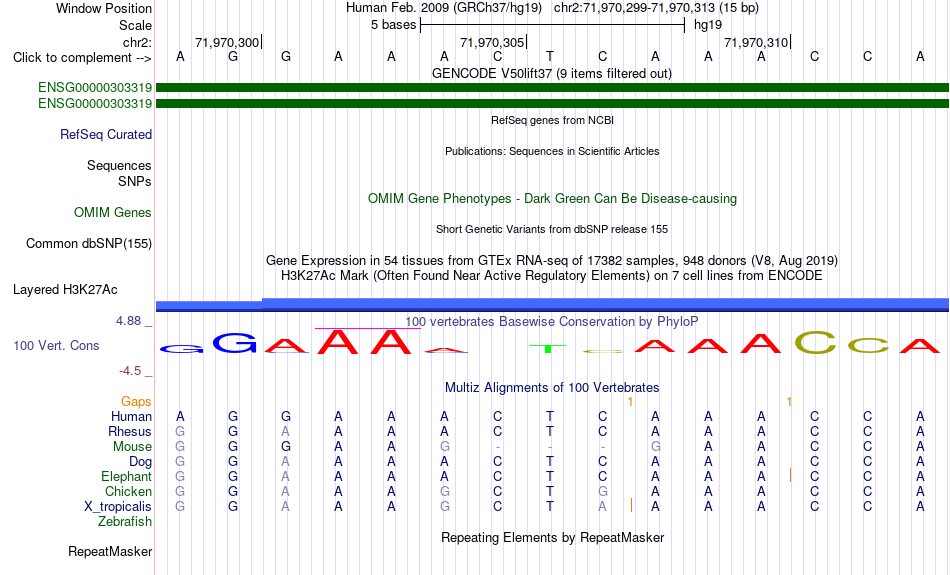
Task: Click the Window Position label
Action: (x=104, y=8)
